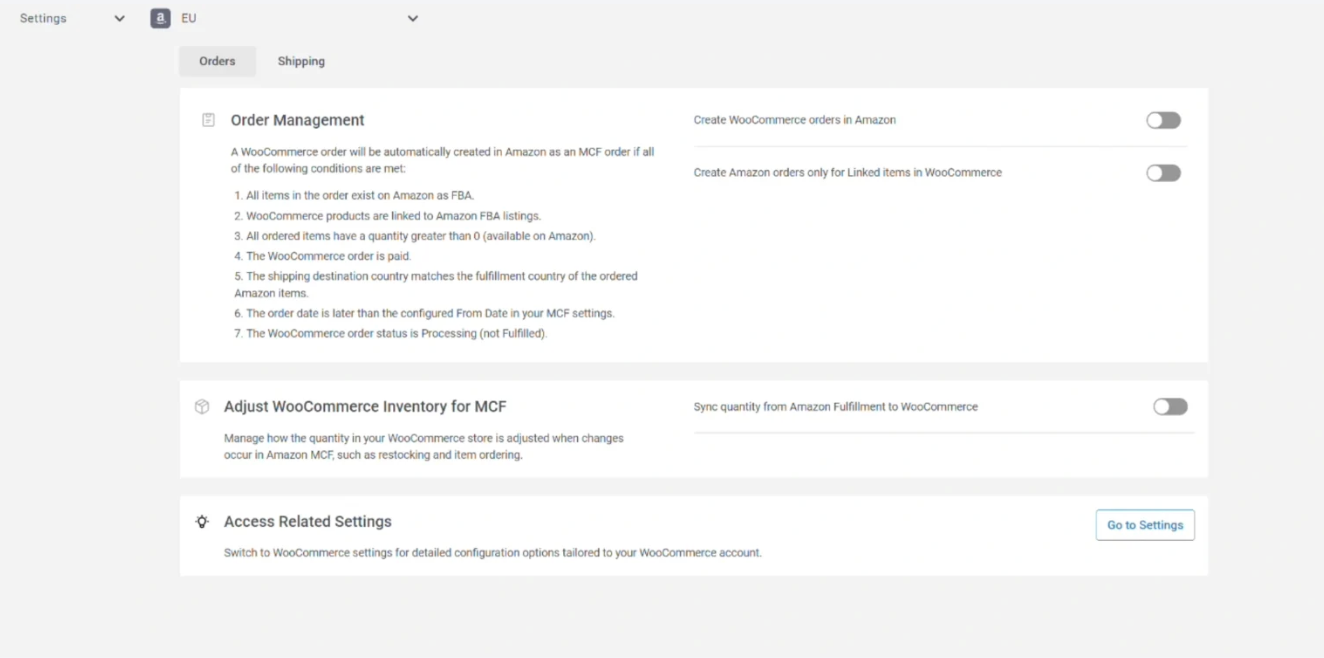Screen dimensions: 1324x658
Task: Select the Orders tab
Action: tap(217, 61)
